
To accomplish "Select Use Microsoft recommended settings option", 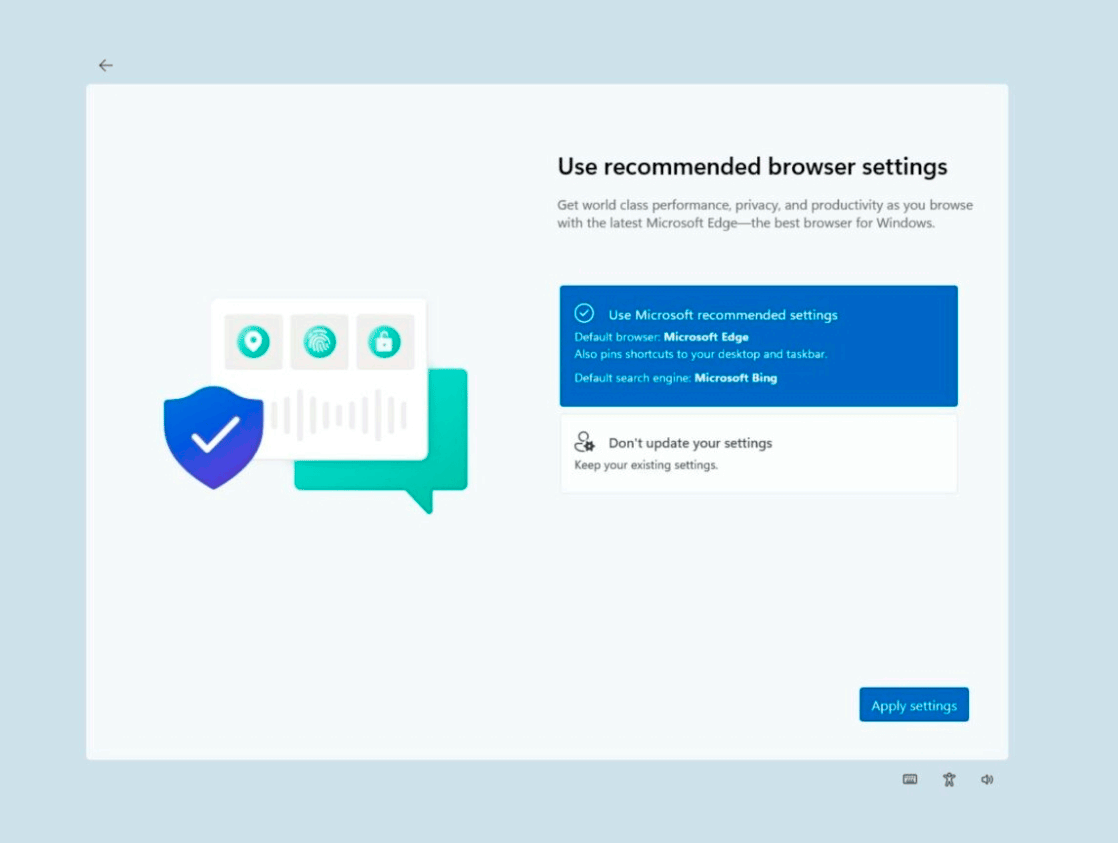I will [x=759, y=346].
